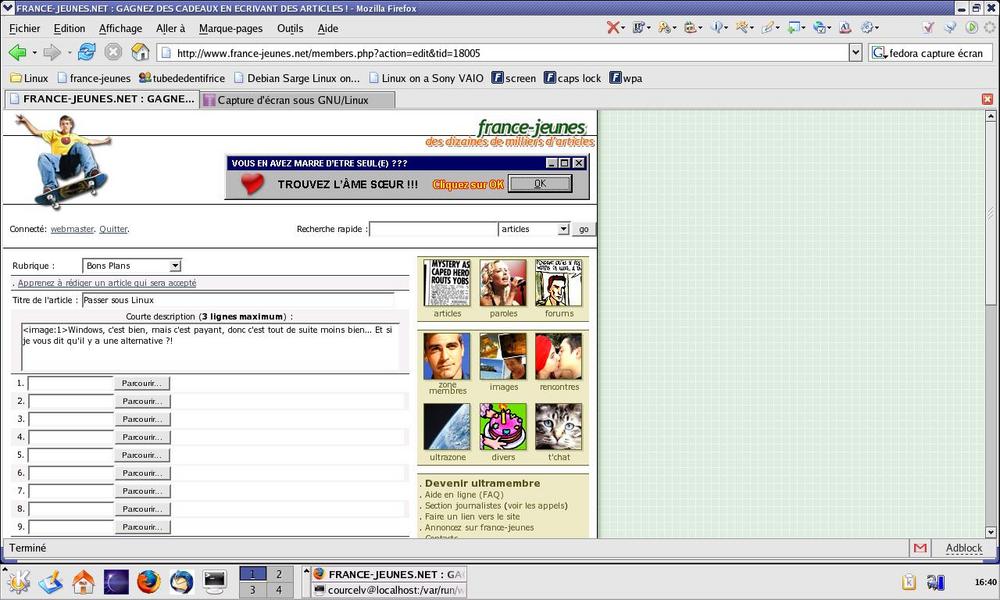This screenshot has width=1000, height=600.
Task: Open the france-jeunes bookmark
Action: point(94,78)
